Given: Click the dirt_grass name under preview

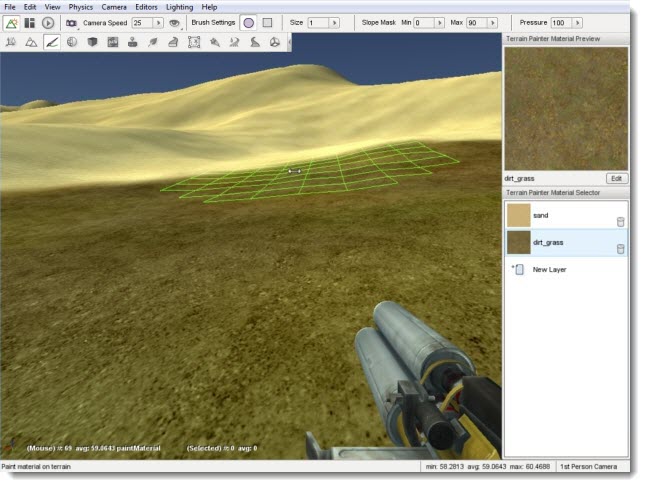Looking at the screenshot, I should pos(519,179).
